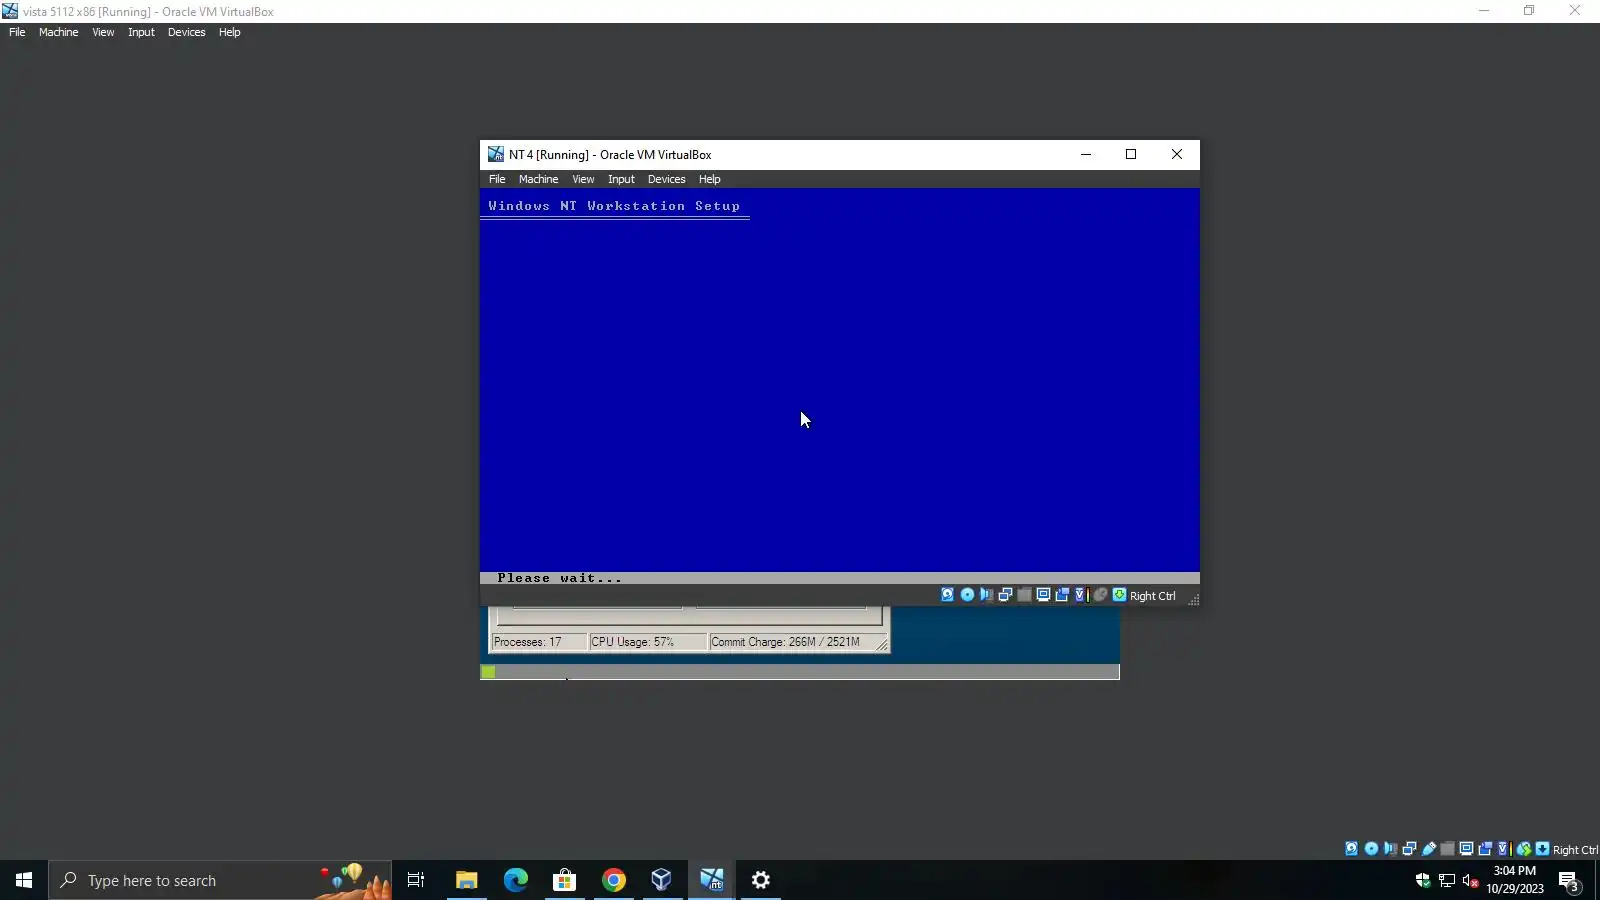Open Input menu in the NT 4 window
This screenshot has height=900, width=1600.
coord(621,179)
